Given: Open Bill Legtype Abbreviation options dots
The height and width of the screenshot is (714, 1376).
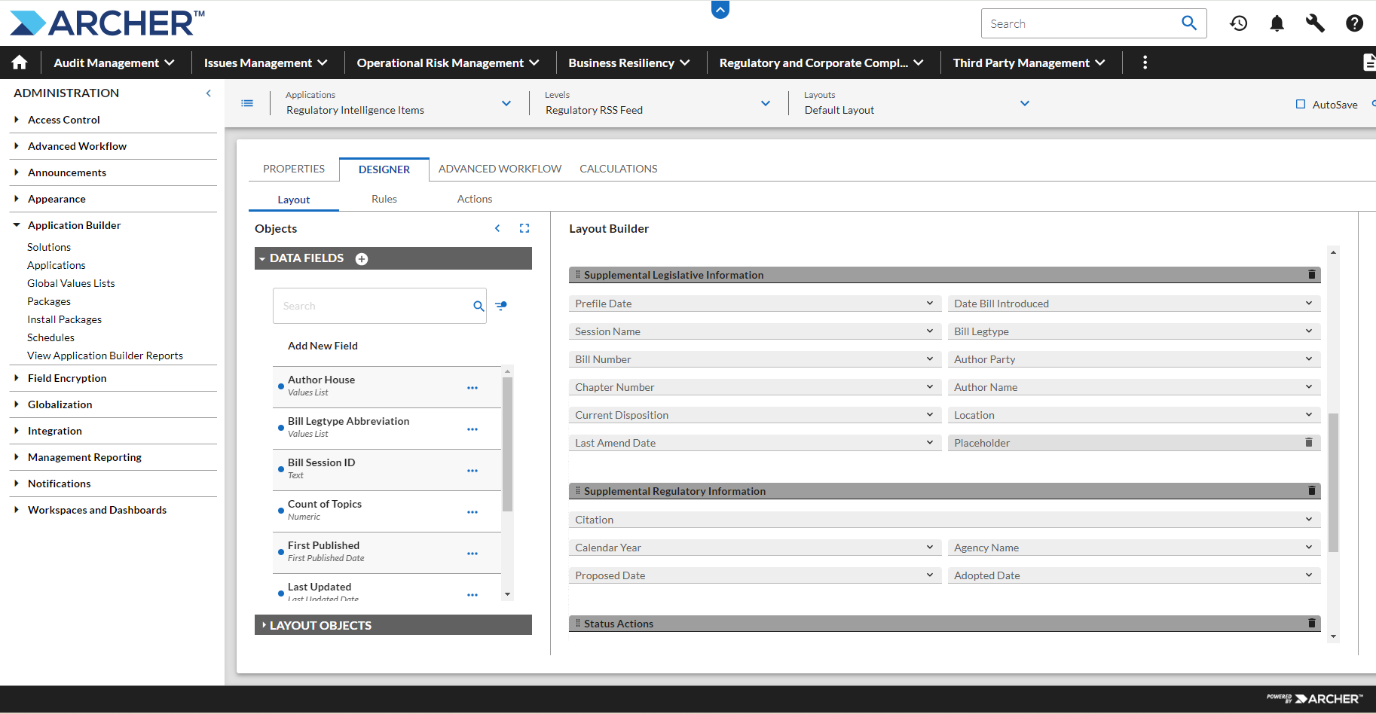Looking at the screenshot, I should 472,429.
